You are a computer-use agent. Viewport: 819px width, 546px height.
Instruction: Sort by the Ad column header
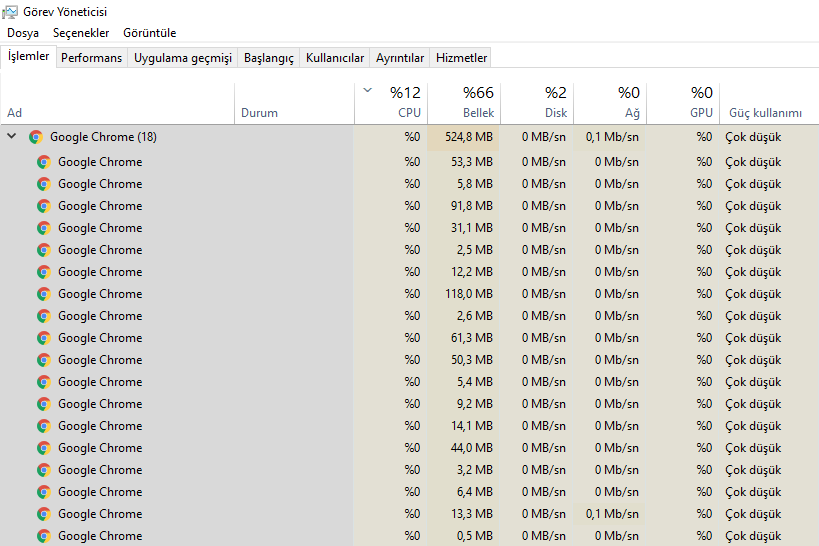118,103
